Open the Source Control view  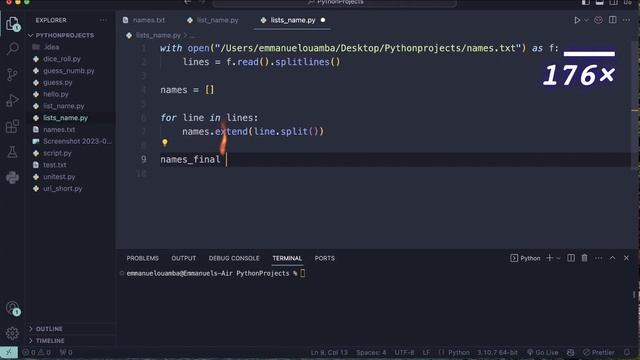click(13, 75)
